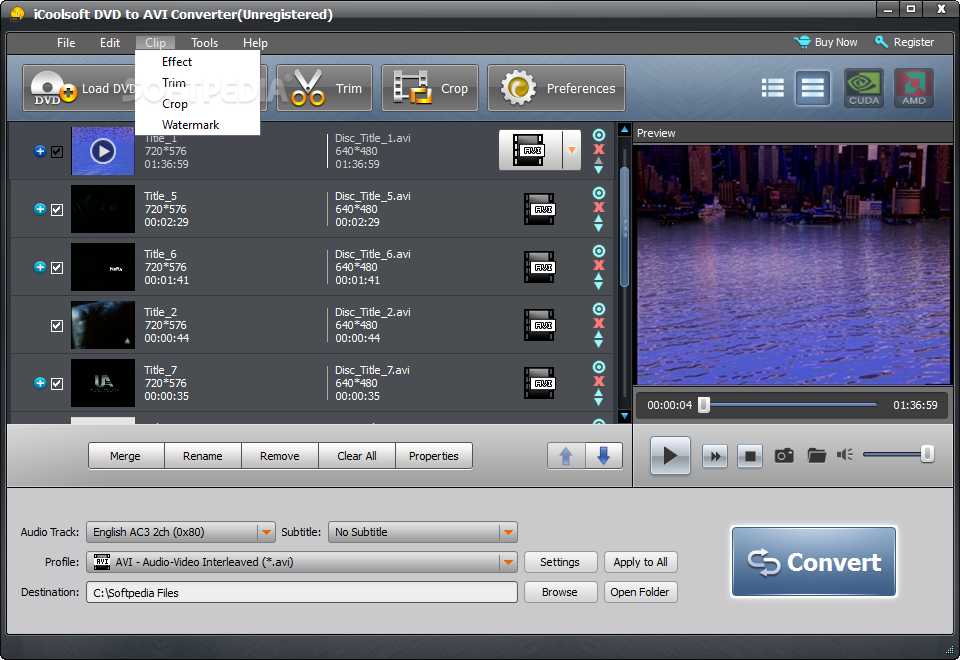Uncheck the Title_1 checkbox
Image resolution: width=960 pixels, height=660 pixels.
tap(57, 152)
